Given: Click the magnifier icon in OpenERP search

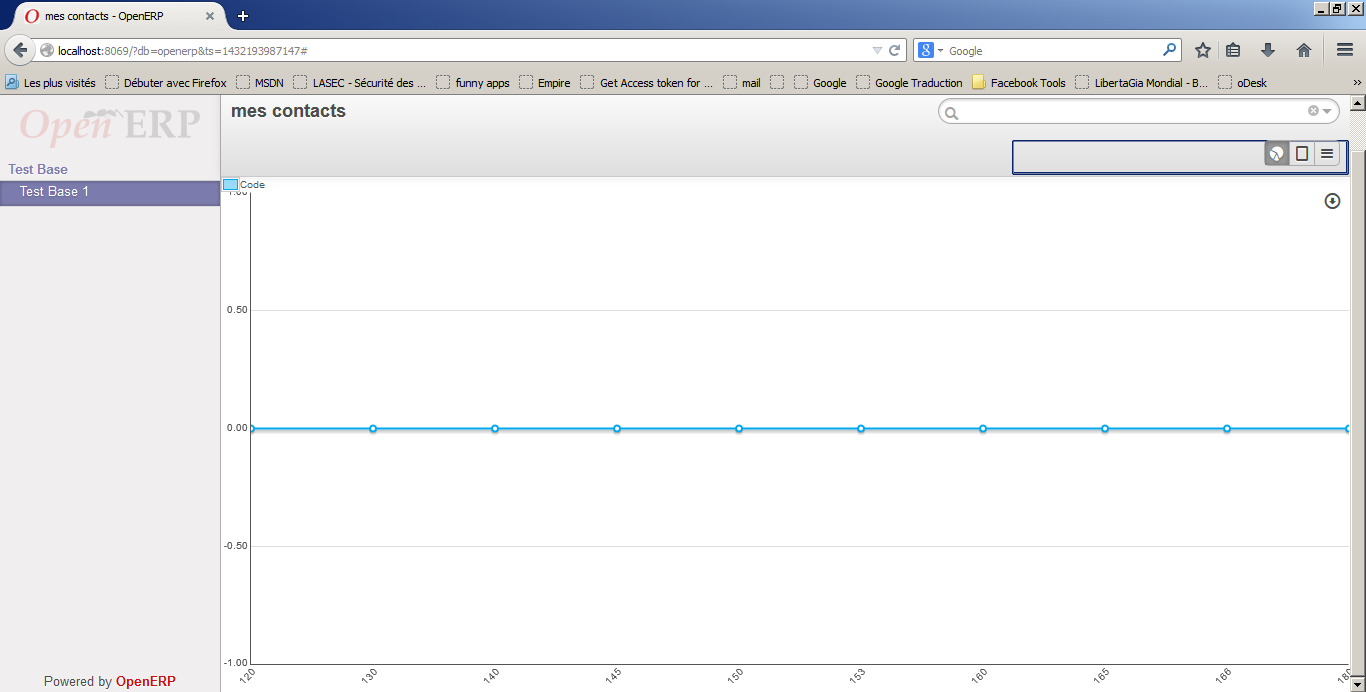Looking at the screenshot, I should (x=952, y=113).
